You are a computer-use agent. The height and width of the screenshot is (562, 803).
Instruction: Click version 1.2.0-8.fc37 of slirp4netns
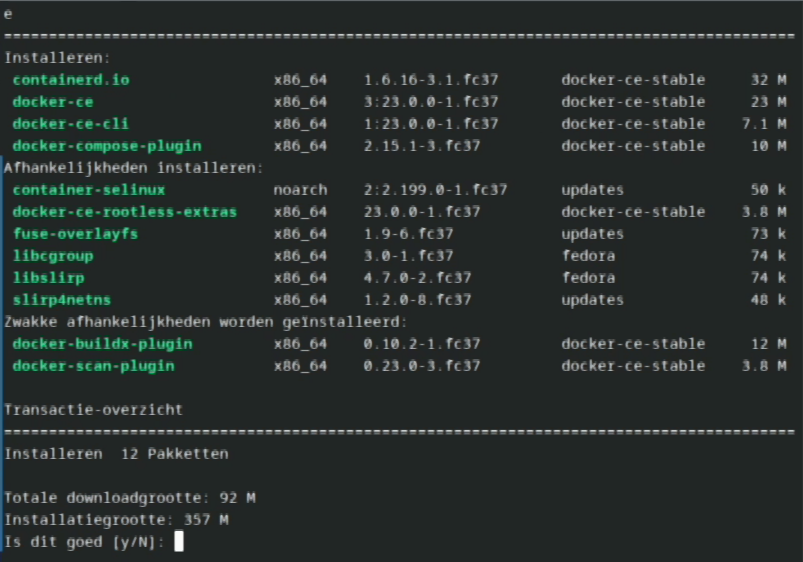coord(417,300)
